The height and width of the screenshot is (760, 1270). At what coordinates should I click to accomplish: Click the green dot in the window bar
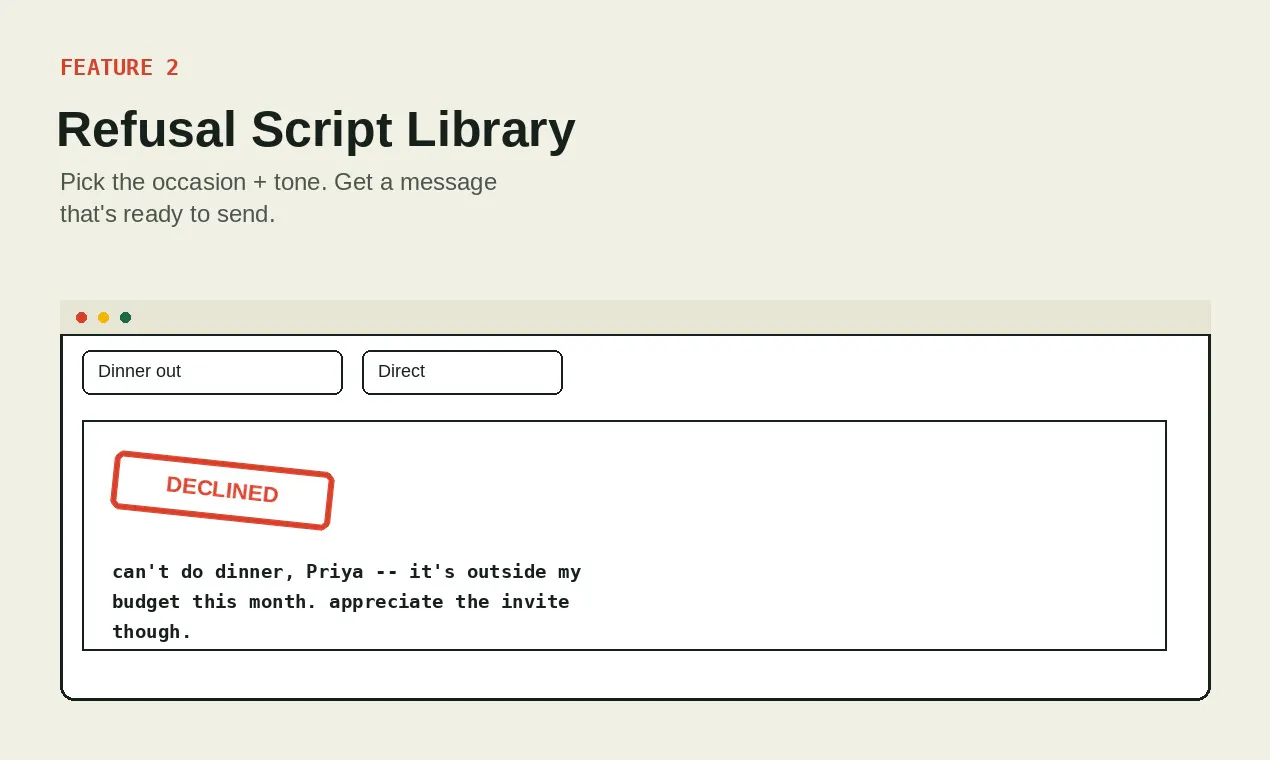point(125,318)
